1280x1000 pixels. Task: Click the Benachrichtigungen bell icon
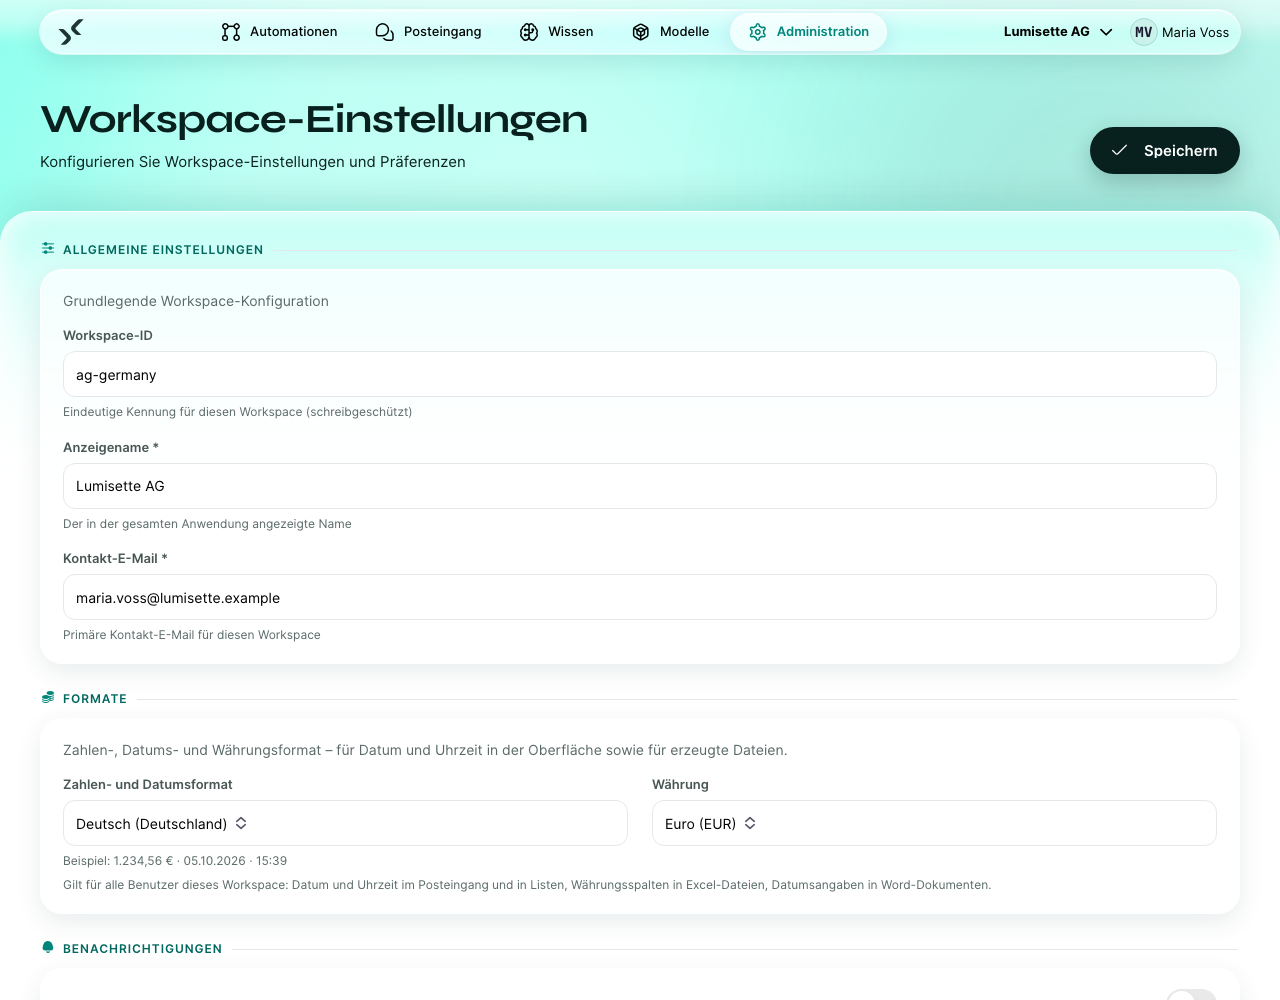click(x=48, y=947)
